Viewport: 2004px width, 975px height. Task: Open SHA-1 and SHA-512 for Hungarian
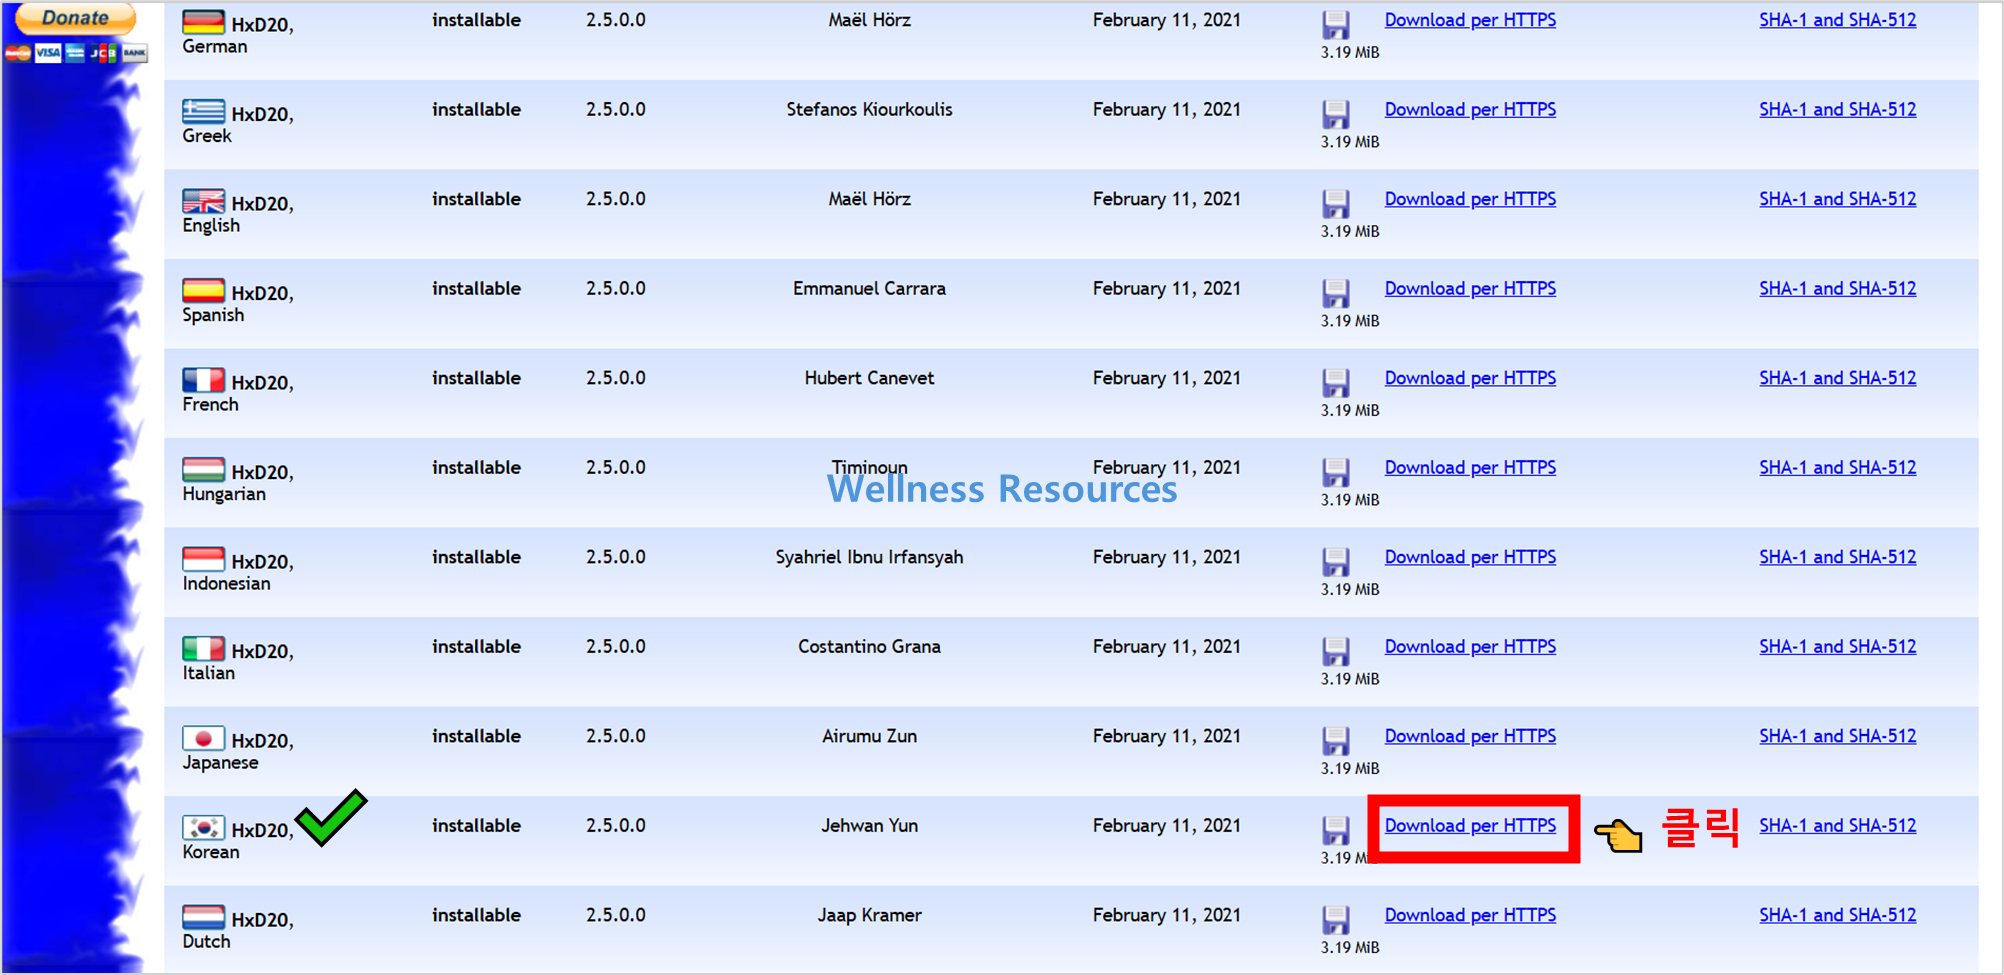pos(1838,467)
